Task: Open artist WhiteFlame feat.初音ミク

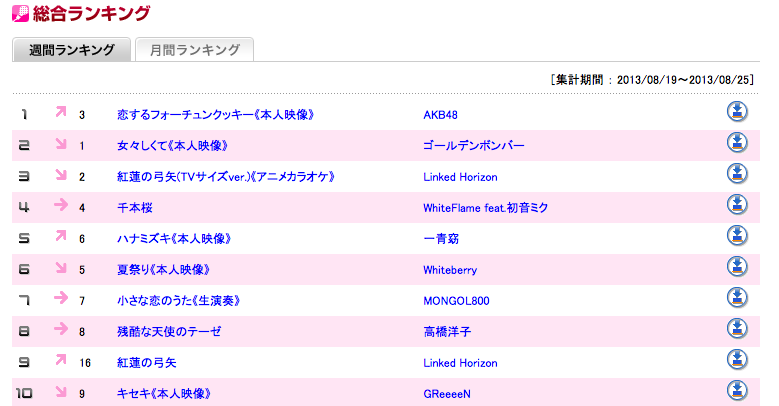Action: (485, 208)
